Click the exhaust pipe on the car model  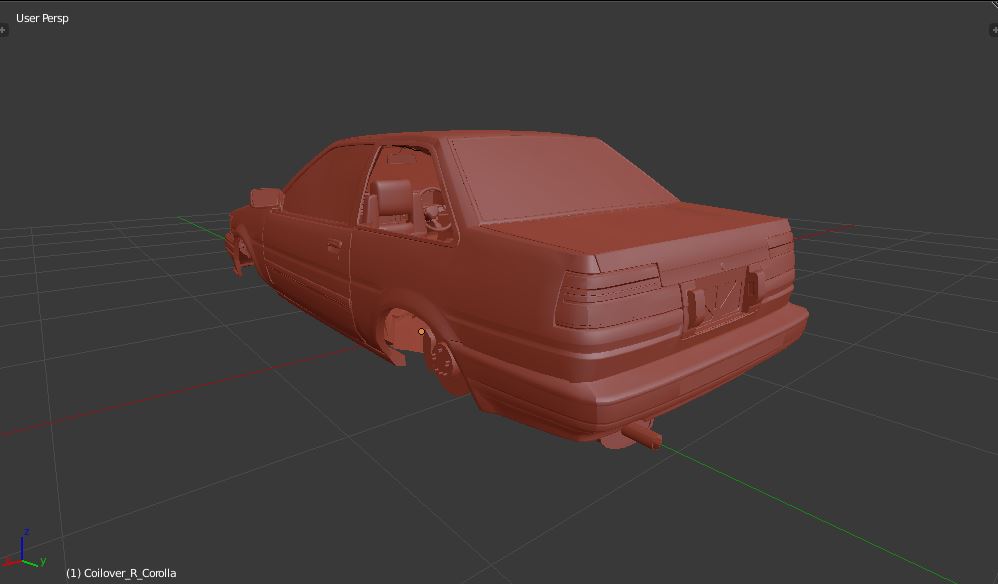[641, 435]
